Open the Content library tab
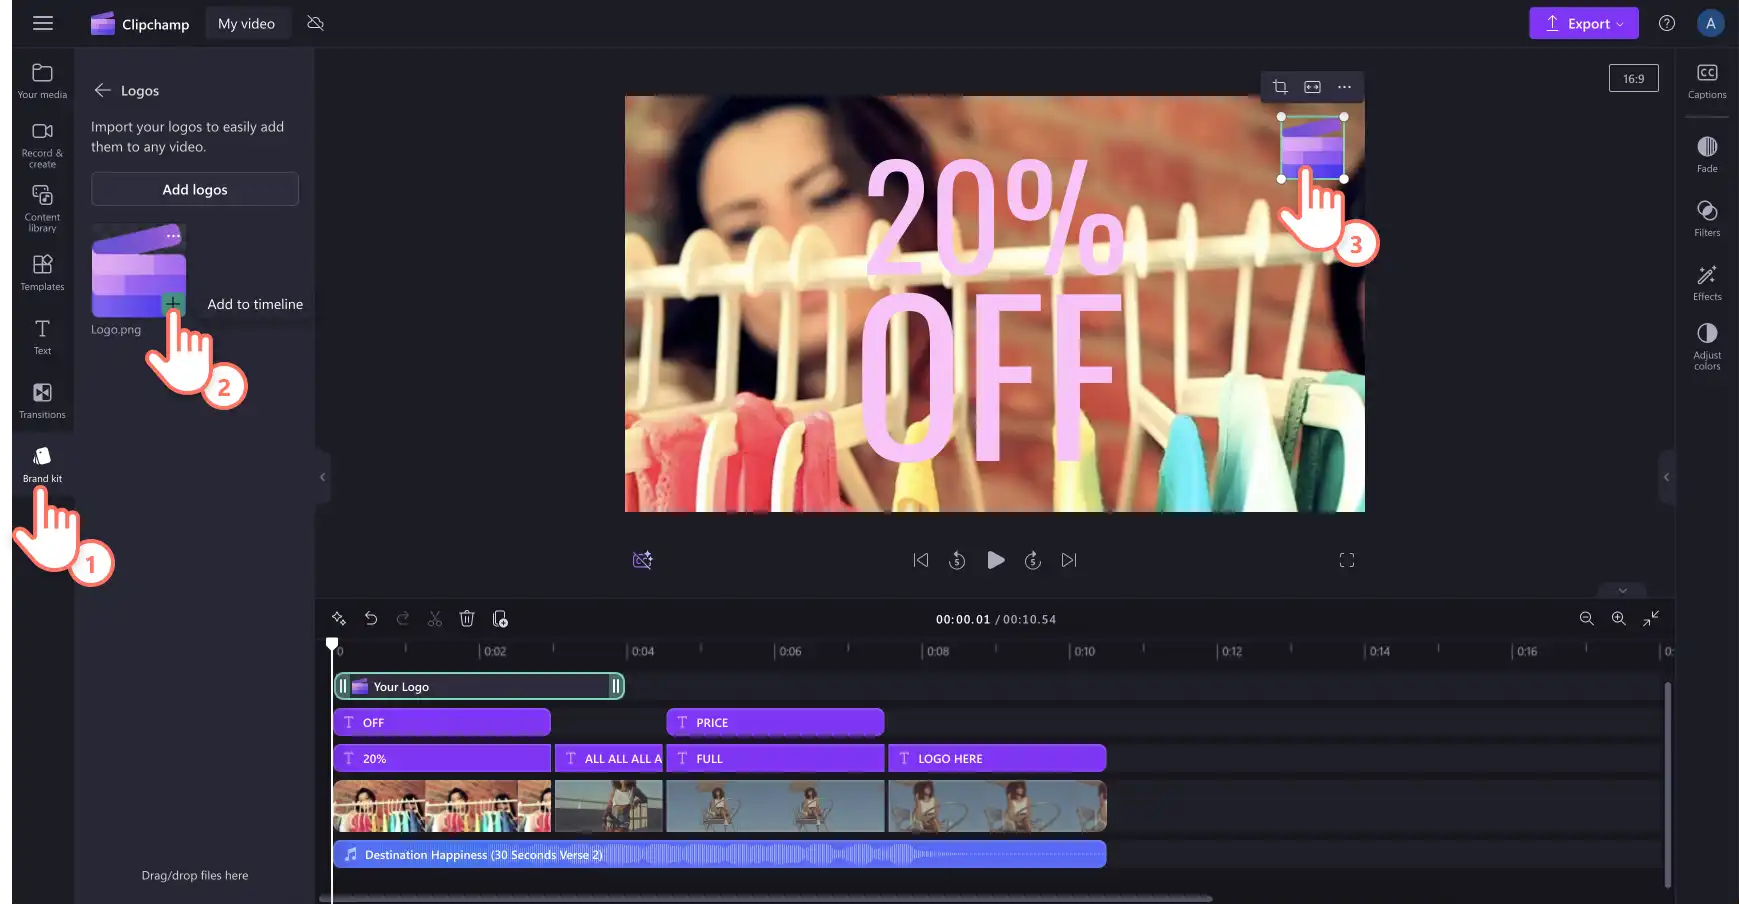The width and height of the screenshot is (1739, 904). click(x=42, y=208)
